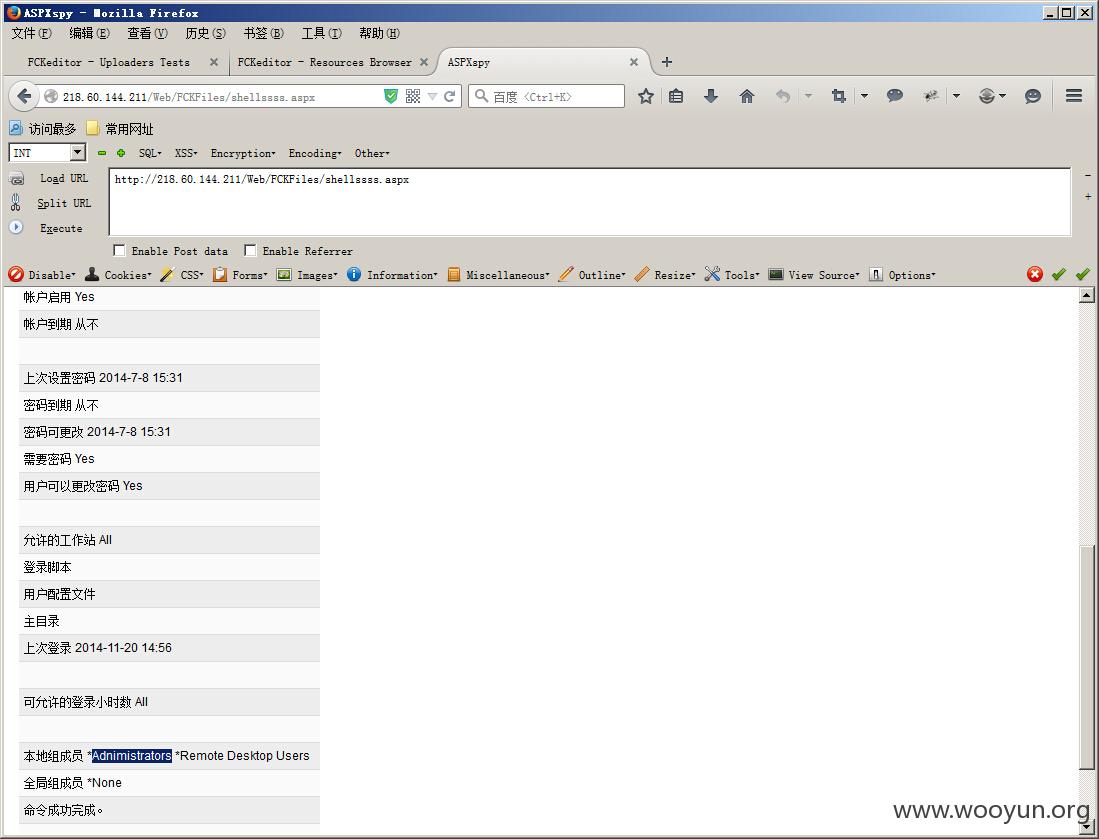1099x839 pixels.
Task: Click the red error X icon in developer toolbar
Action: pos(1035,274)
